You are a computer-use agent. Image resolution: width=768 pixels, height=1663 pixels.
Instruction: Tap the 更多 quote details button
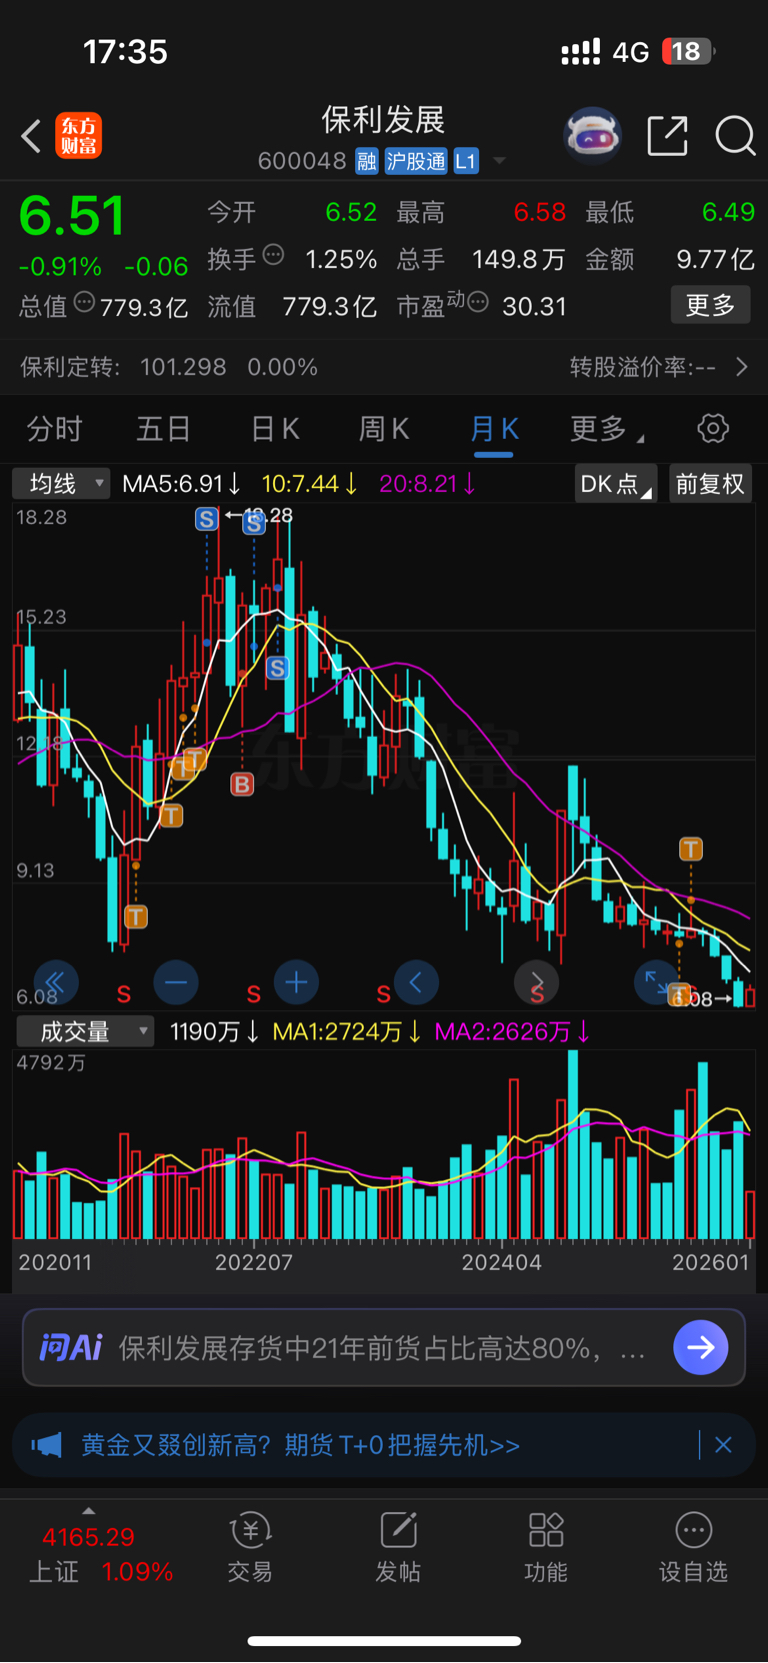point(710,305)
